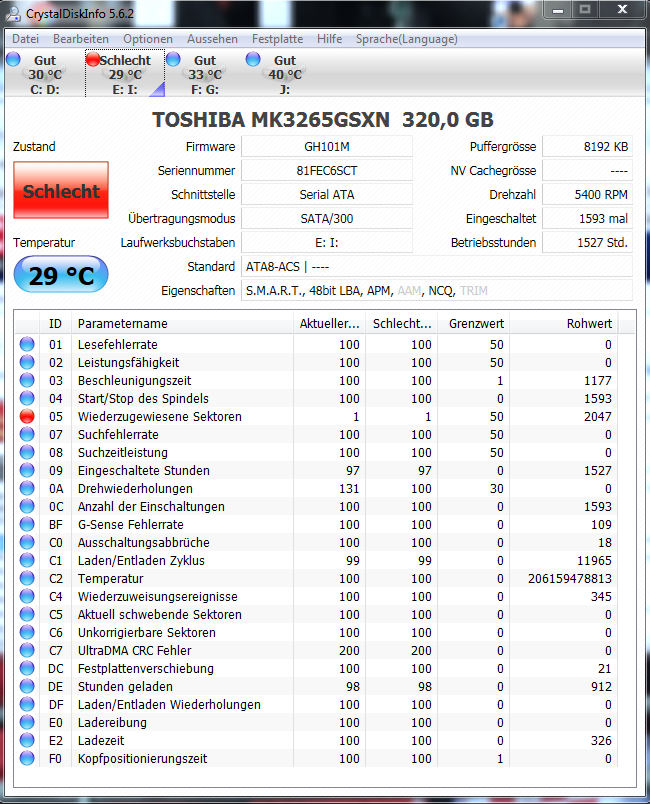
Task: Click the status icon for Start/Stop des Spindels
Action: 27,398
